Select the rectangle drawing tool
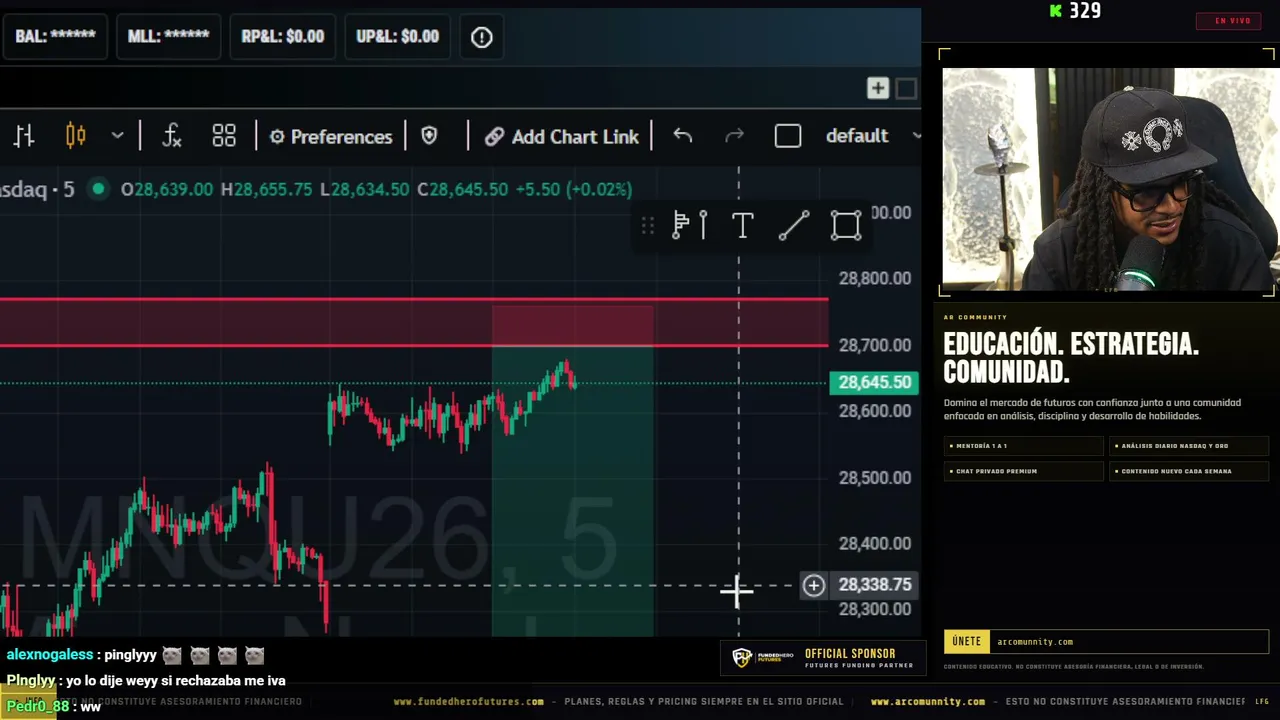1280x720 pixels. coord(846,226)
